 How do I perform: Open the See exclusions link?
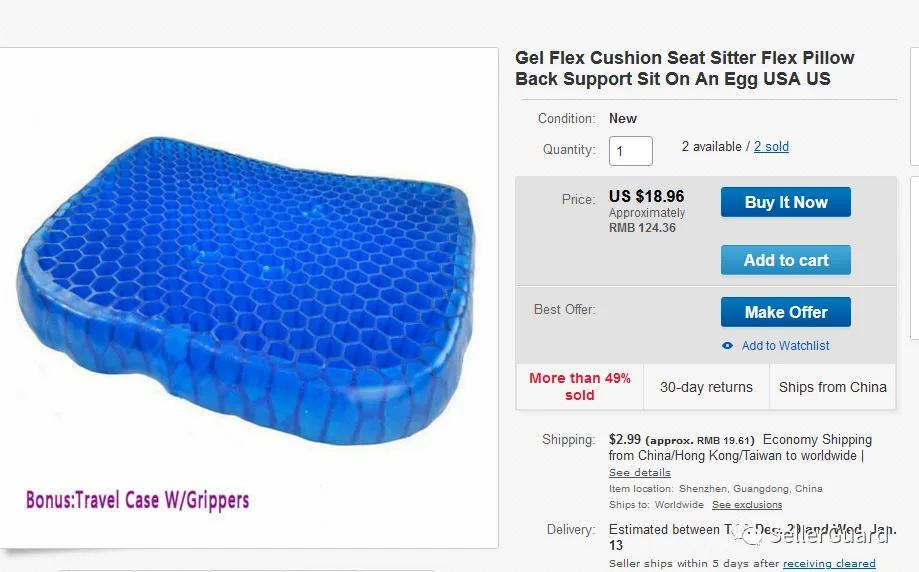[x=747, y=505]
